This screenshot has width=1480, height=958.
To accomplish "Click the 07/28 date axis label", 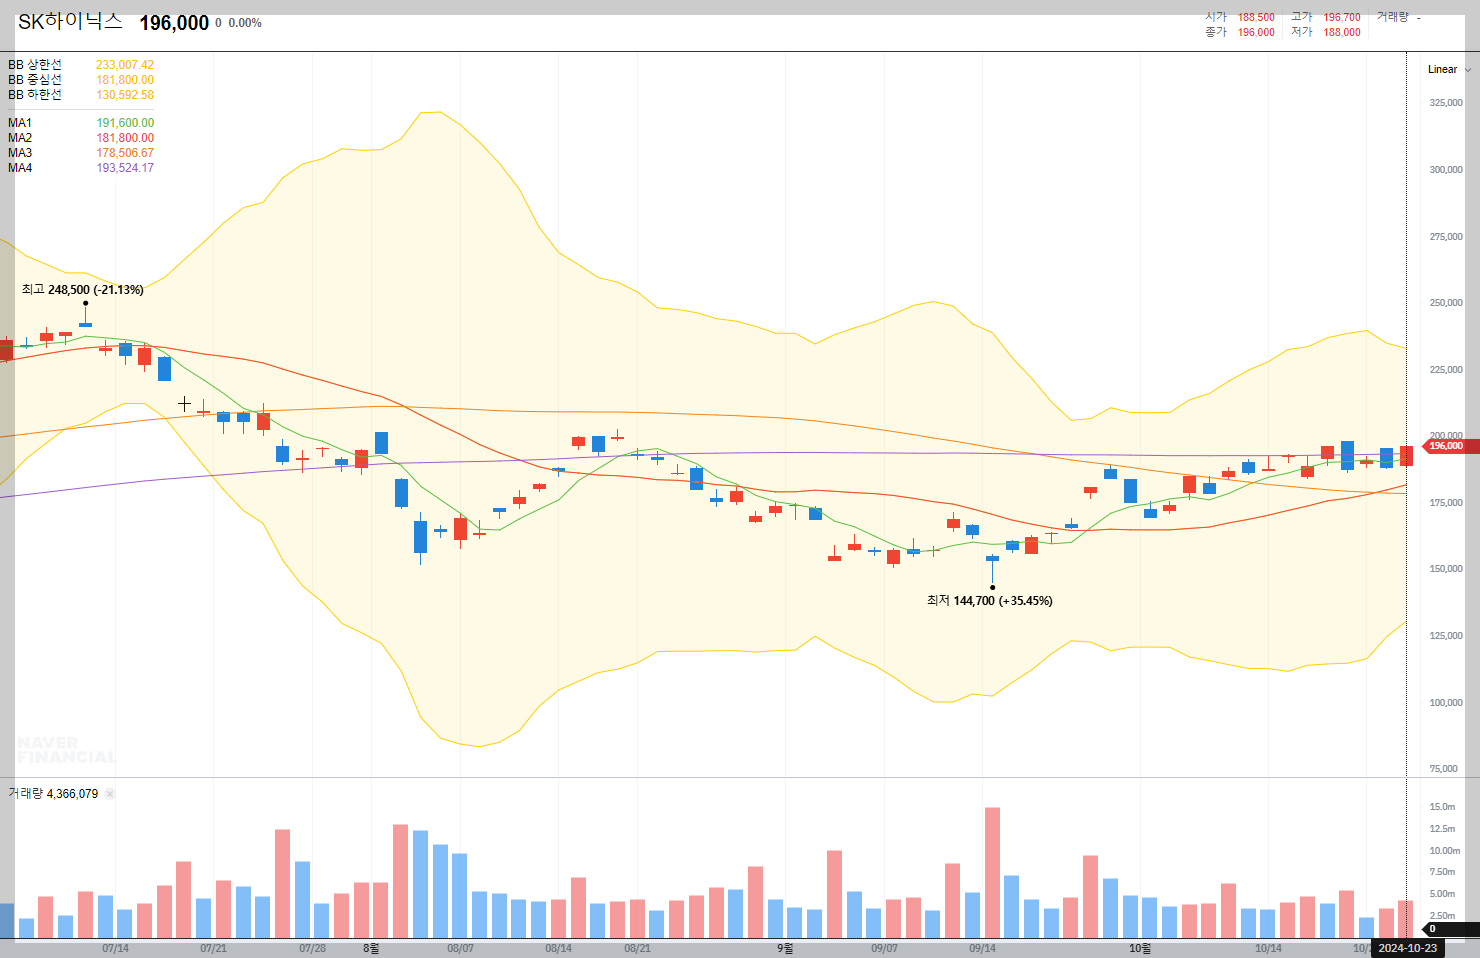I will point(312,948).
